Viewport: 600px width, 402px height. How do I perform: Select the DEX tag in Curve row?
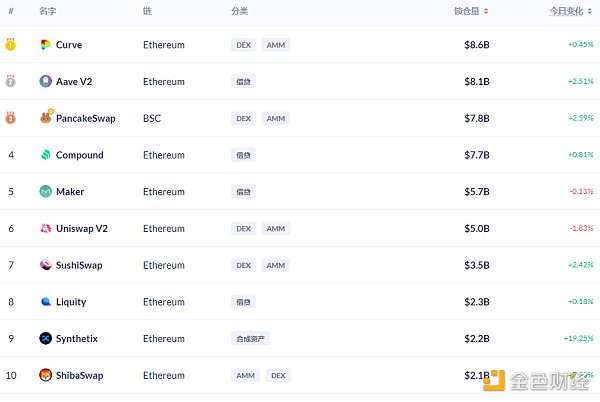coord(243,45)
